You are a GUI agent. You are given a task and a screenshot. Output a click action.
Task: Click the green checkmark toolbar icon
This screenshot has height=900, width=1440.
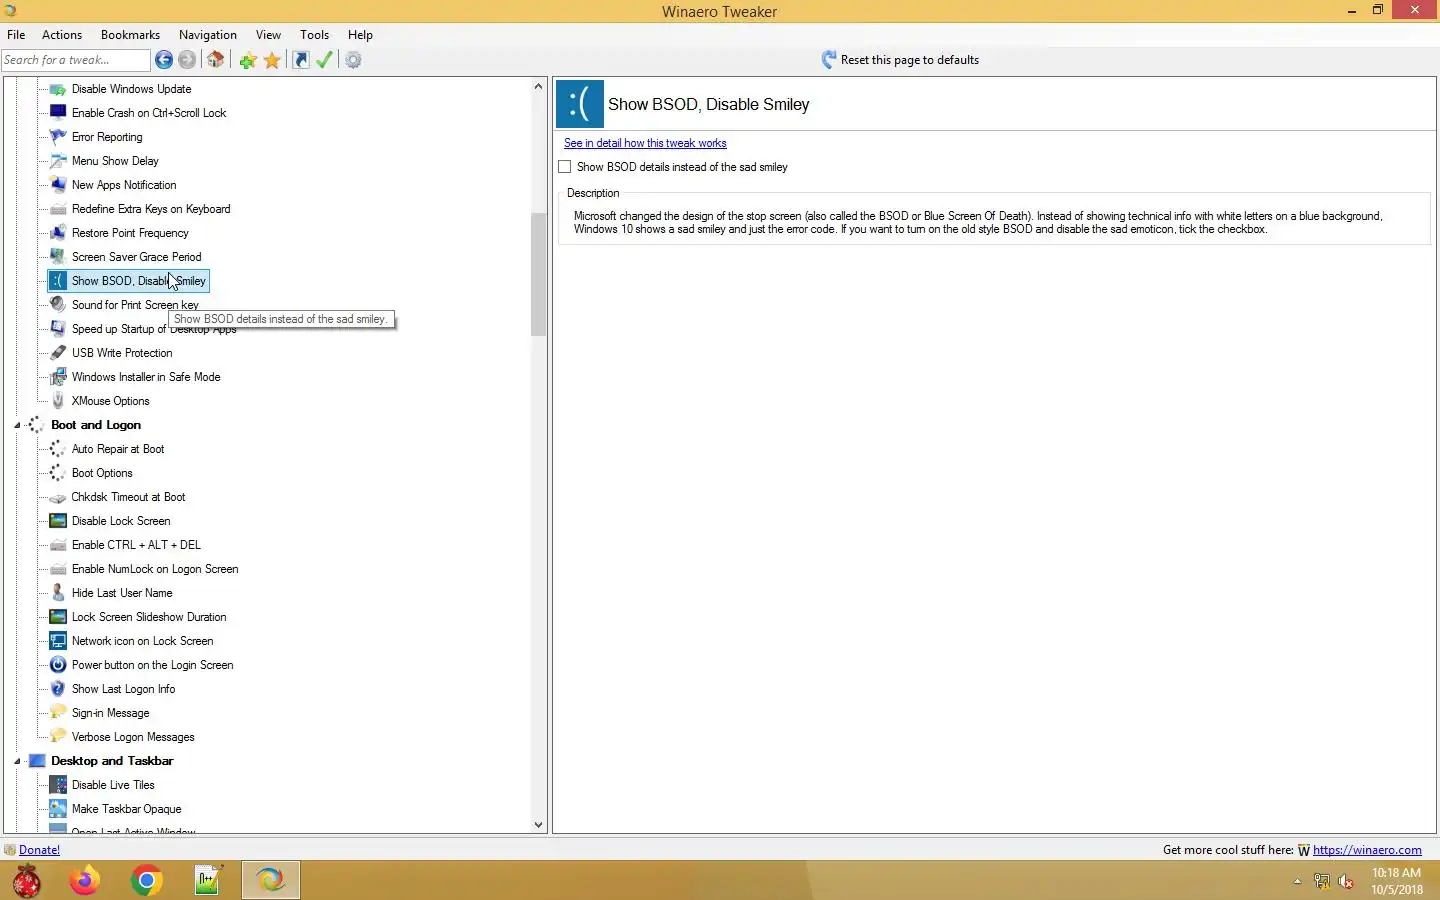click(324, 60)
